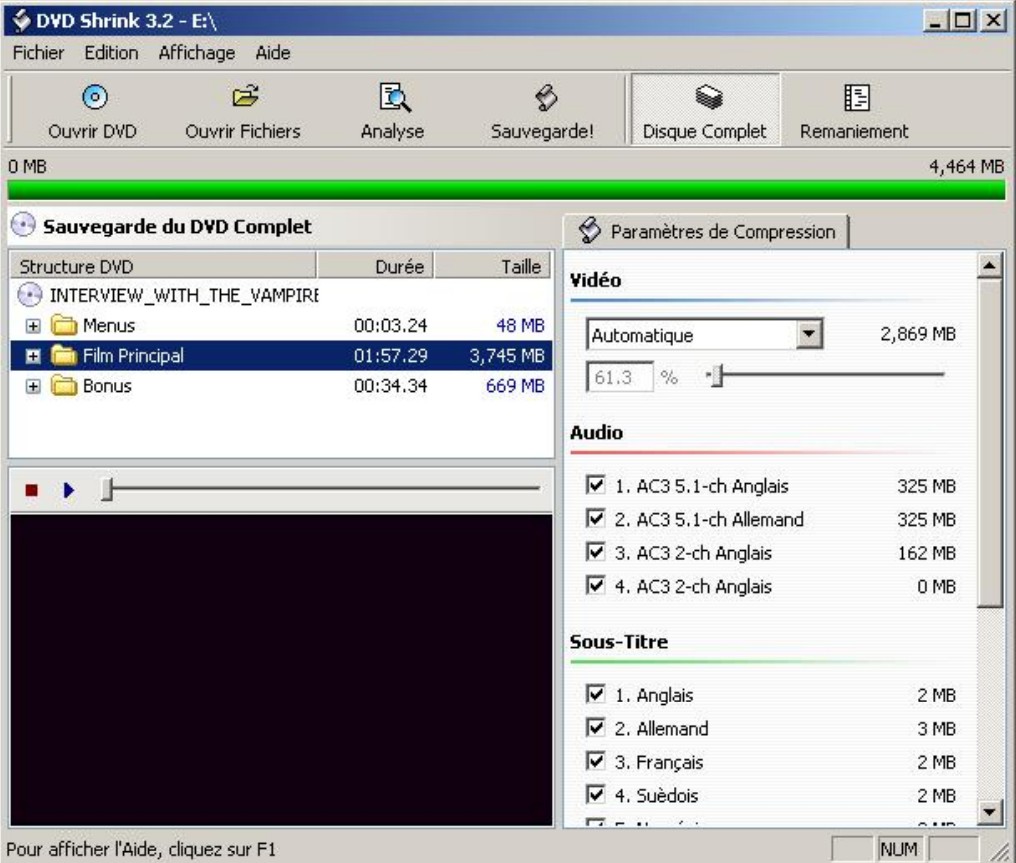The image size is (1016, 863).
Task: Click the compression panel scrollbar thumb
Action: click(989, 443)
